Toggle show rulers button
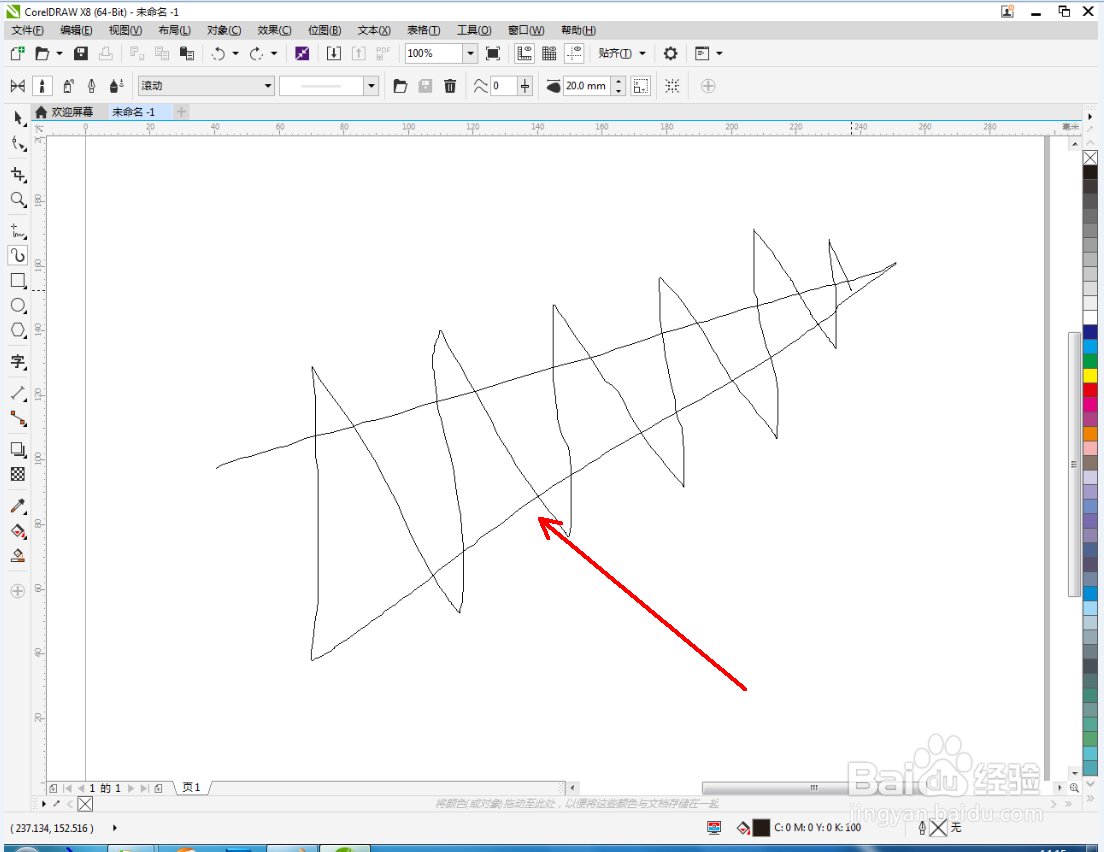The height and width of the screenshot is (852, 1104). pos(524,54)
